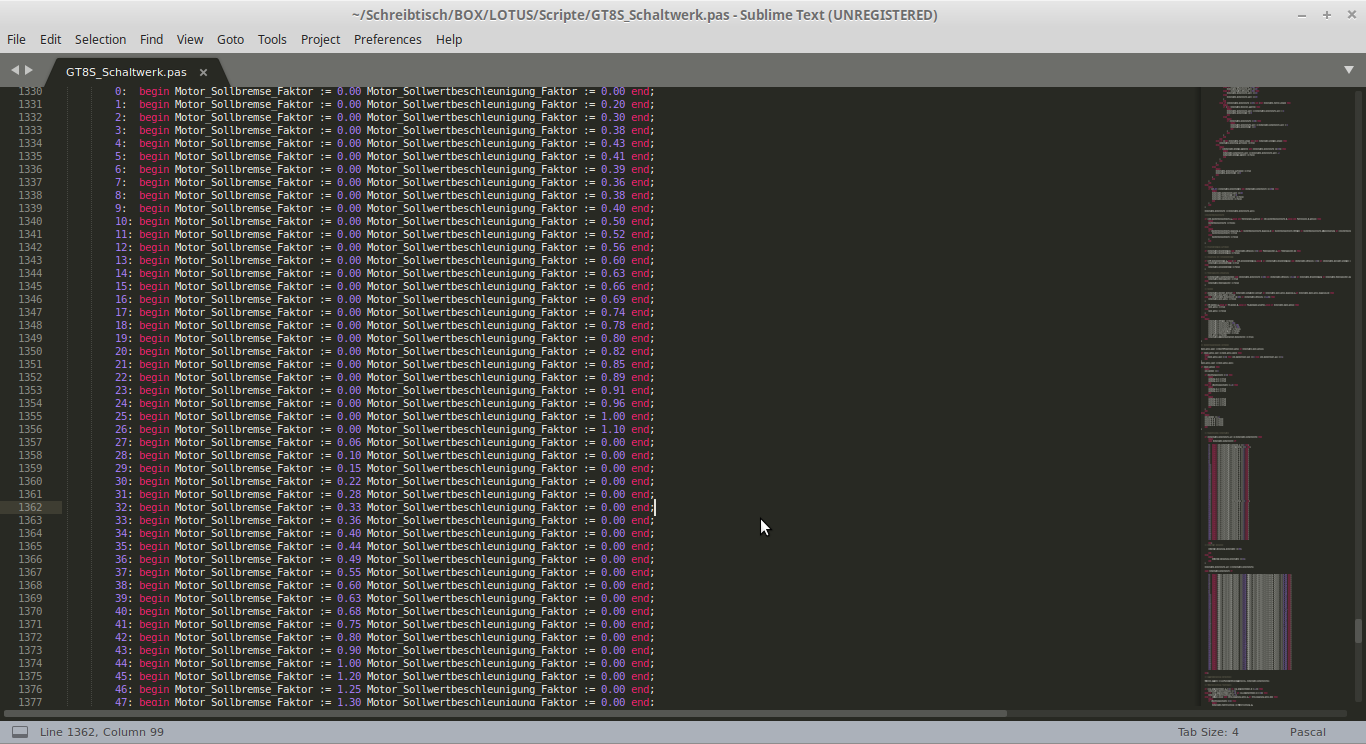The width and height of the screenshot is (1366, 744).
Task: Select the GT8S_Schaltwerk.pas tab
Action: (x=126, y=72)
